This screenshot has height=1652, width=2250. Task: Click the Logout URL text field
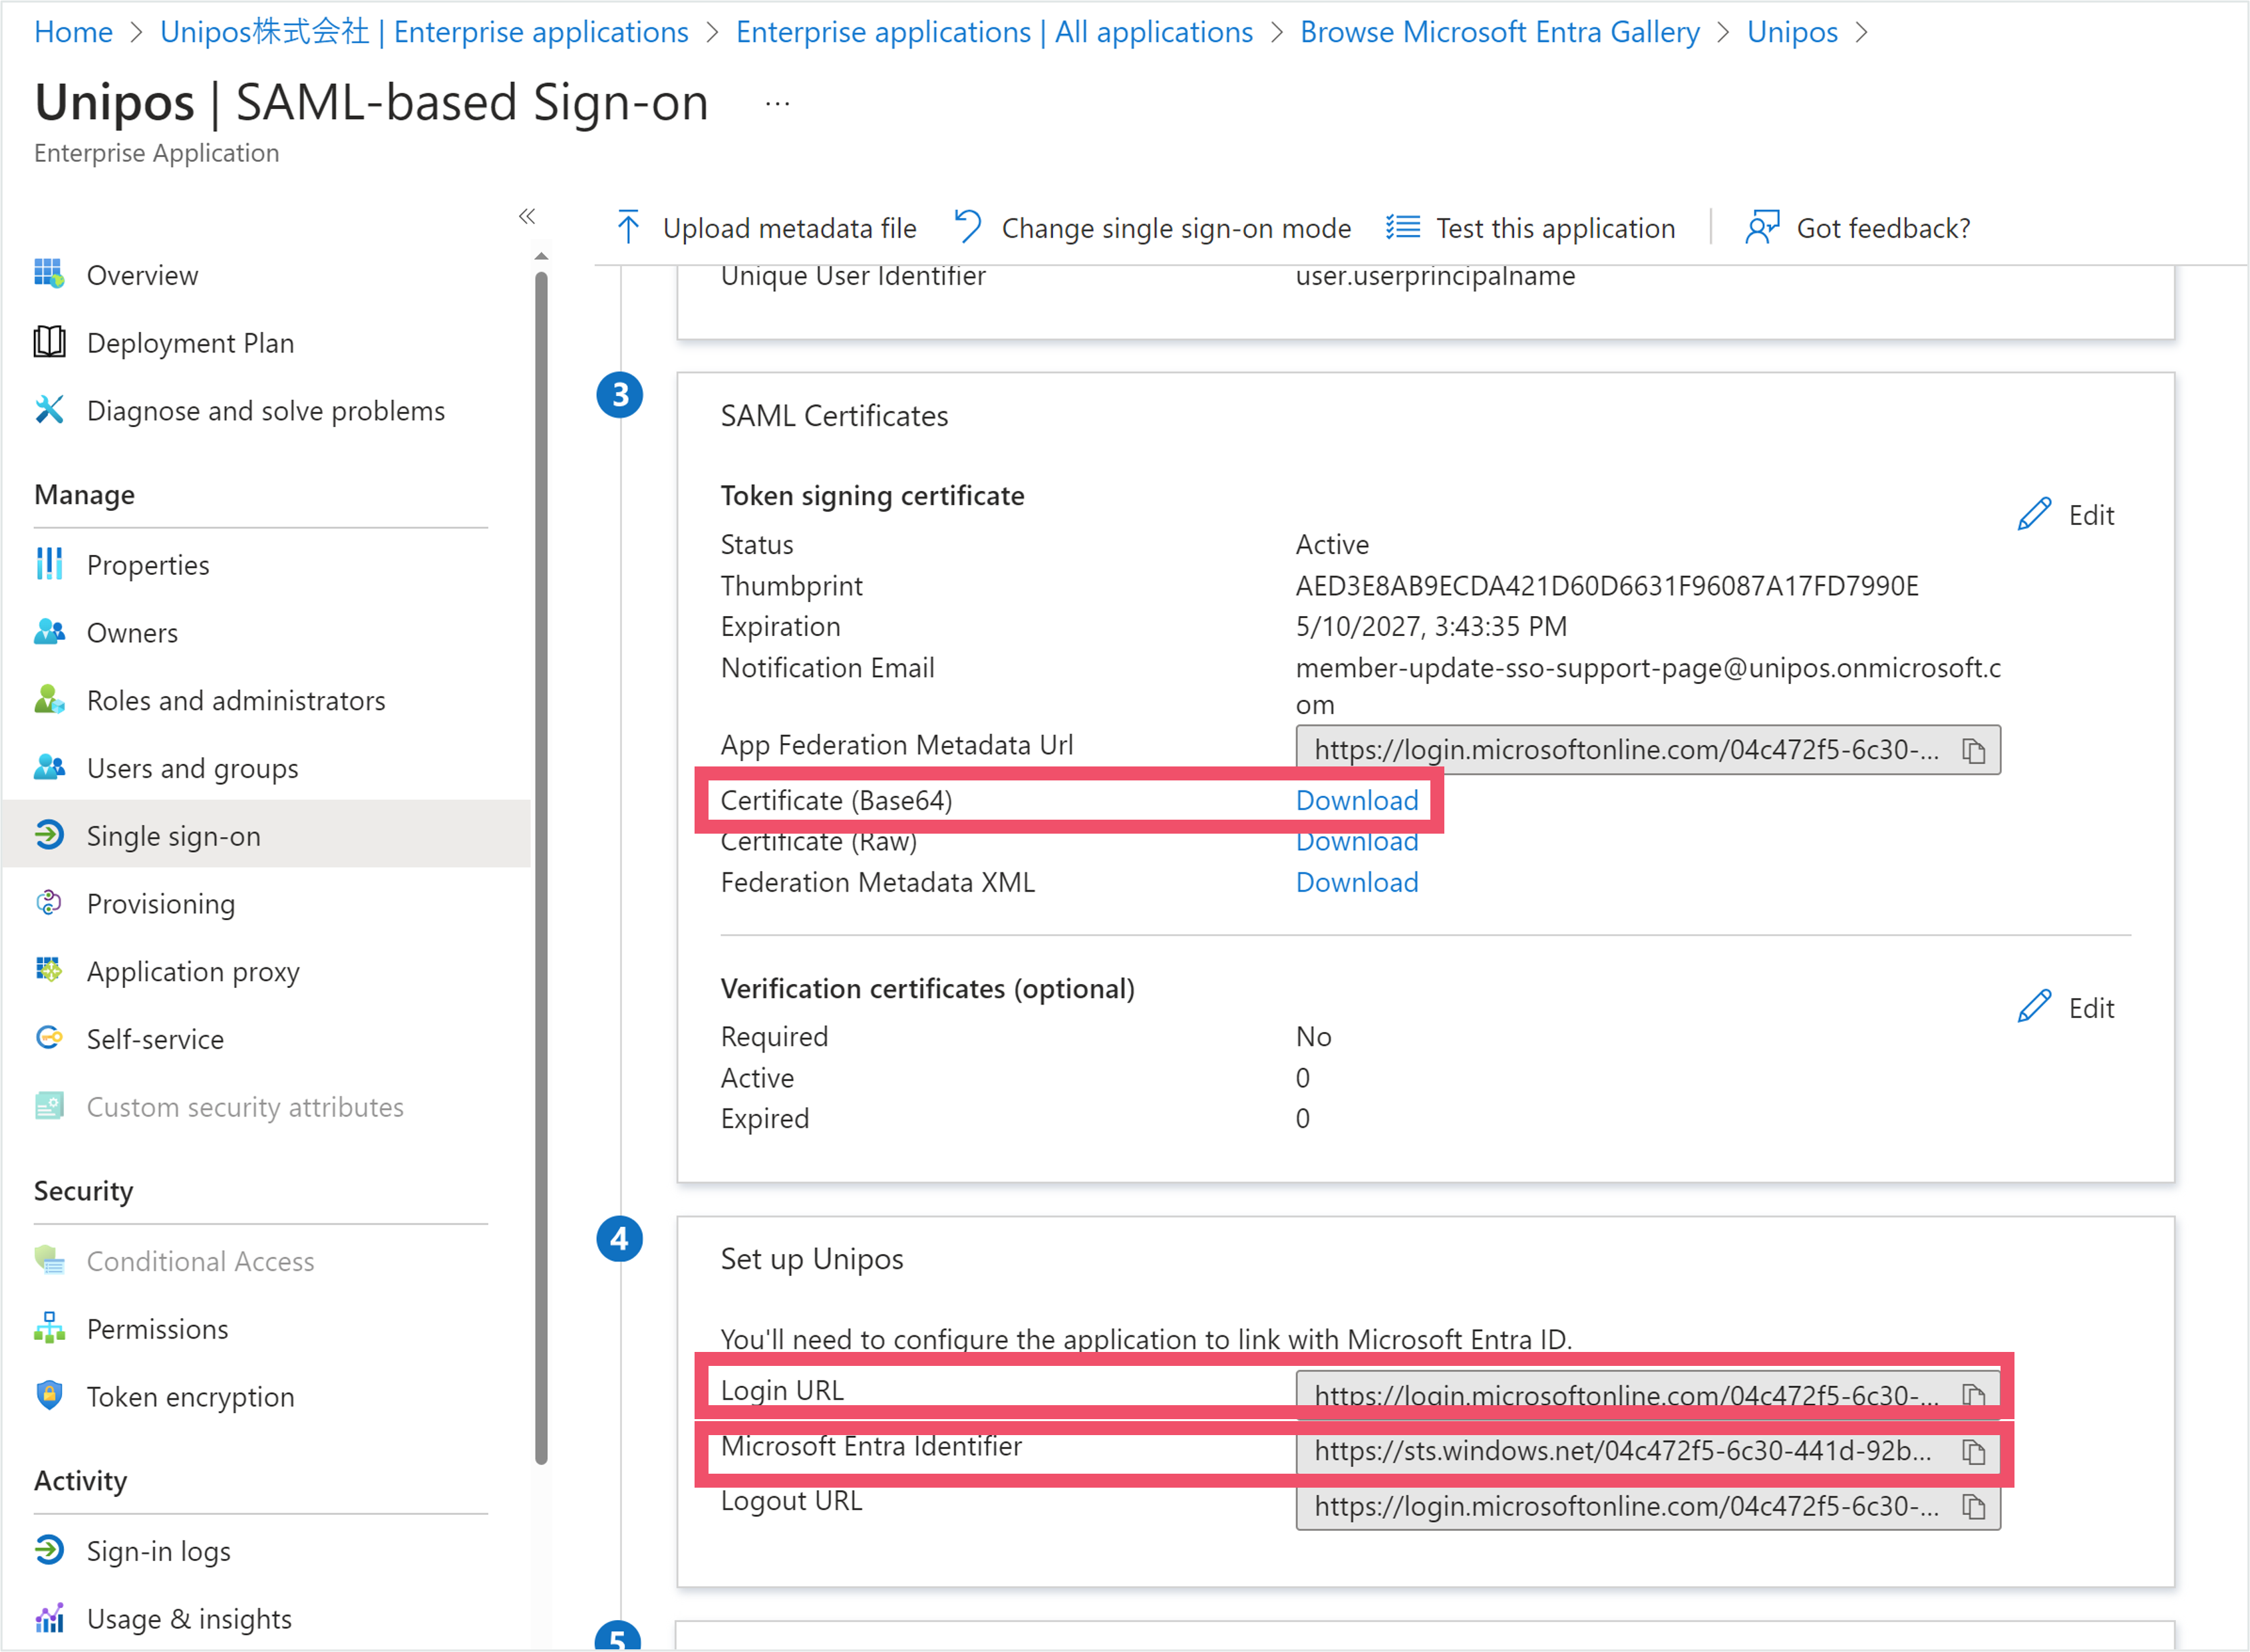pyautogui.click(x=1648, y=1507)
